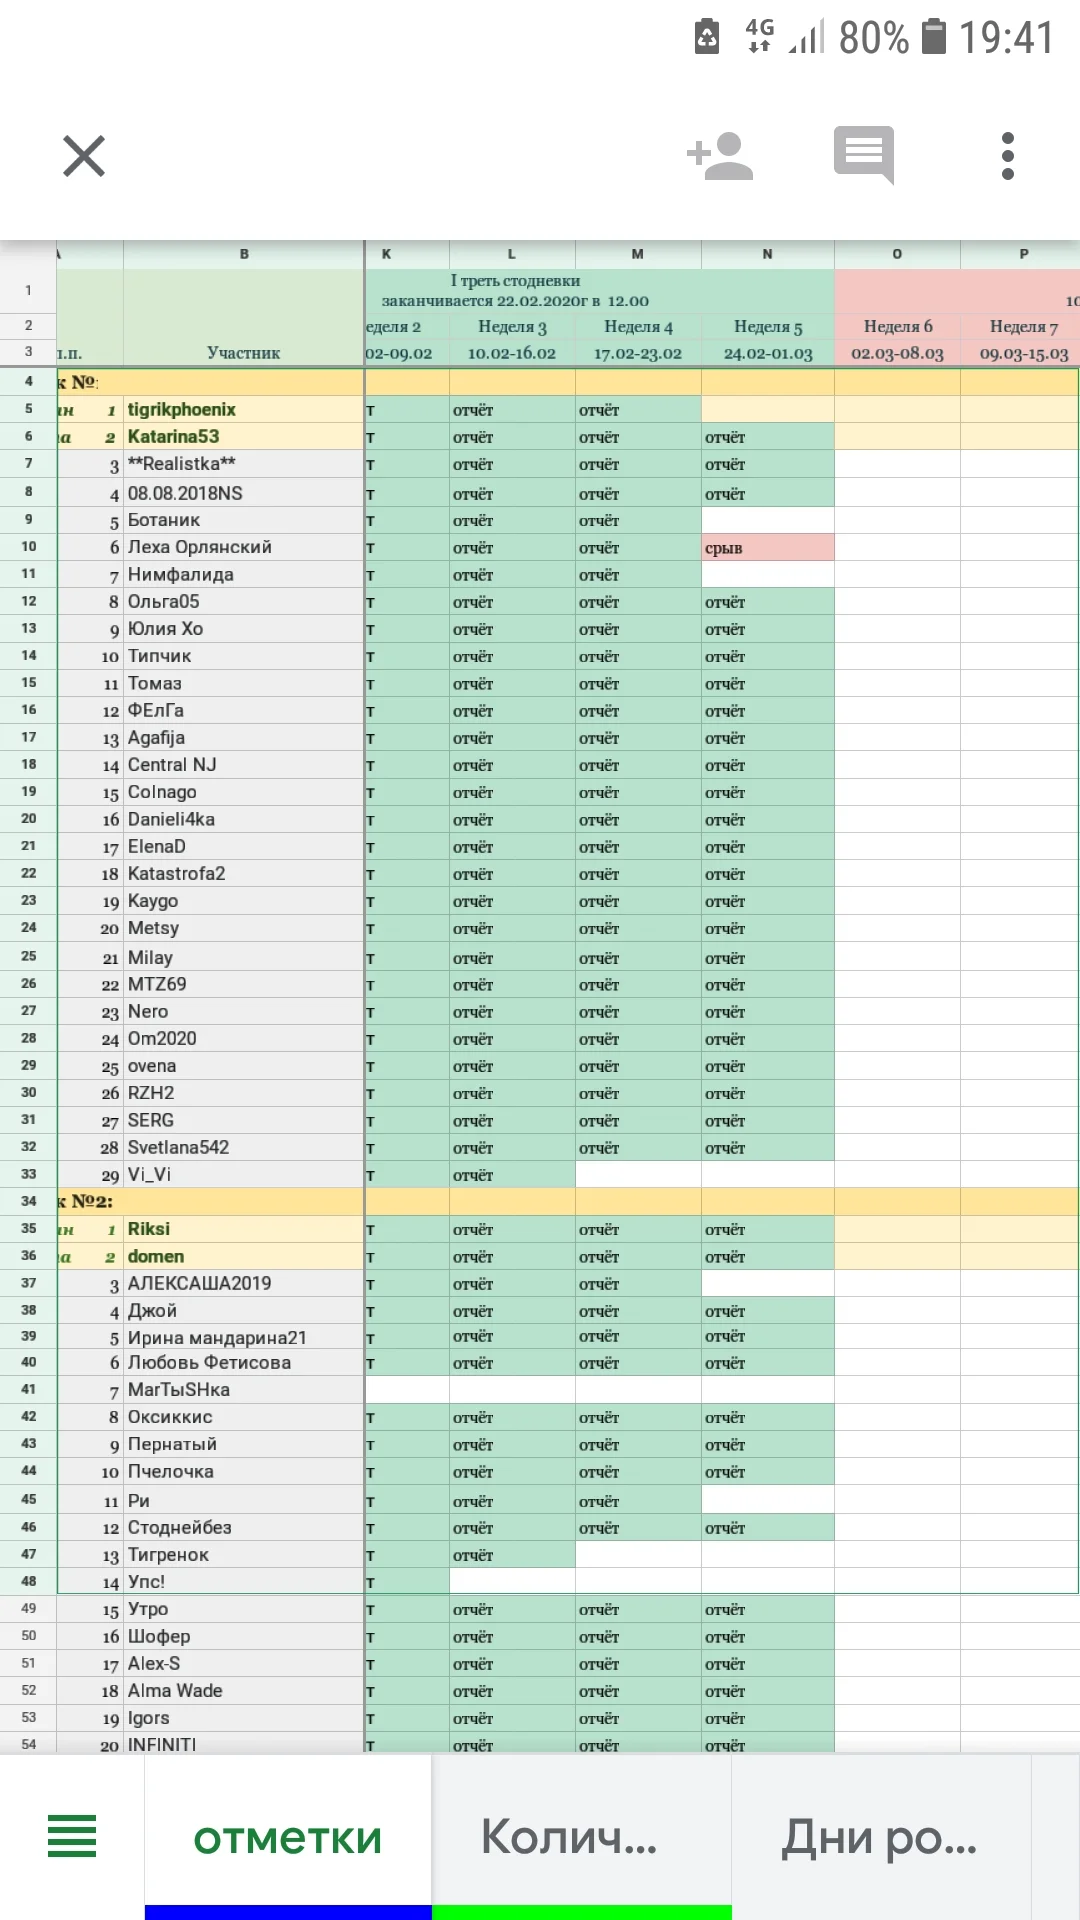1080x1920 pixels.
Task: Tap the battery status icon
Action: coord(934,38)
